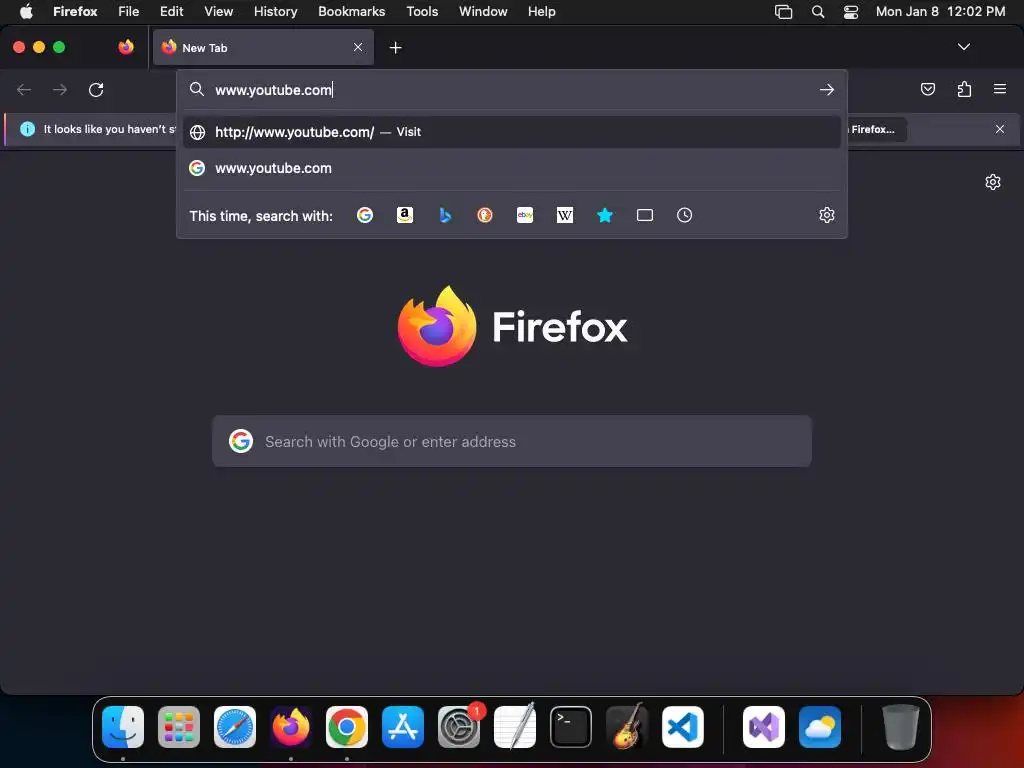The width and height of the screenshot is (1024, 768).
Task: Open Firefox app menu in menu bar
Action: 75,11
